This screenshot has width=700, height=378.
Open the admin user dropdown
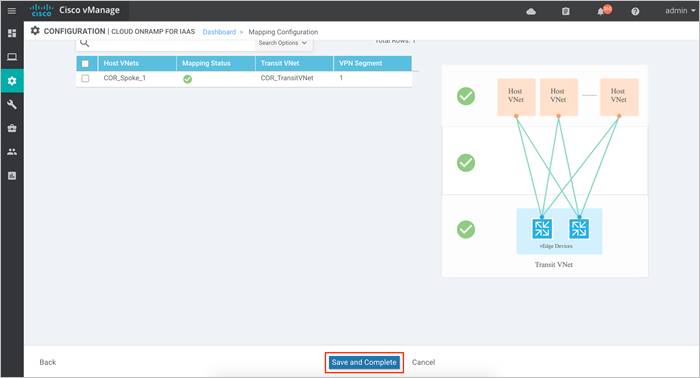point(680,11)
